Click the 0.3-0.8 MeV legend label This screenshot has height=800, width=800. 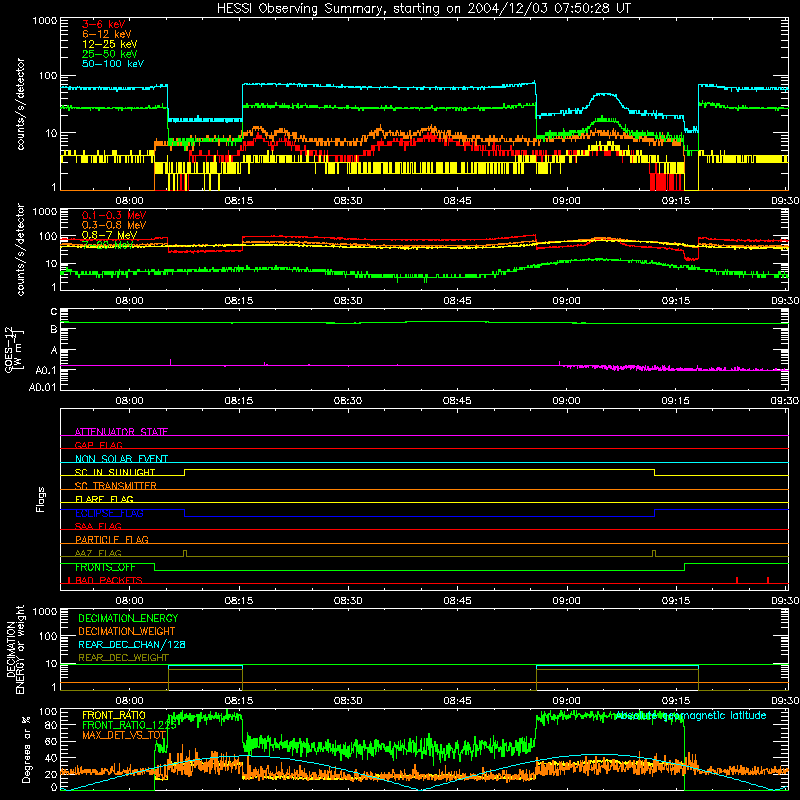click(114, 224)
